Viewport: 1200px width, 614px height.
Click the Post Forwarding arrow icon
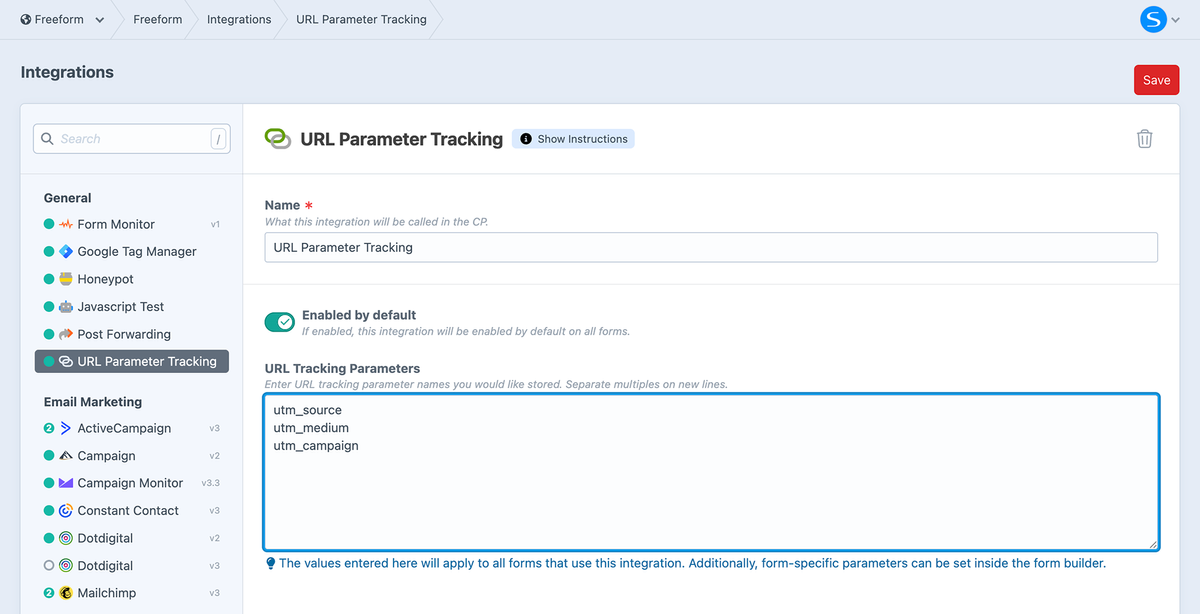coord(66,334)
